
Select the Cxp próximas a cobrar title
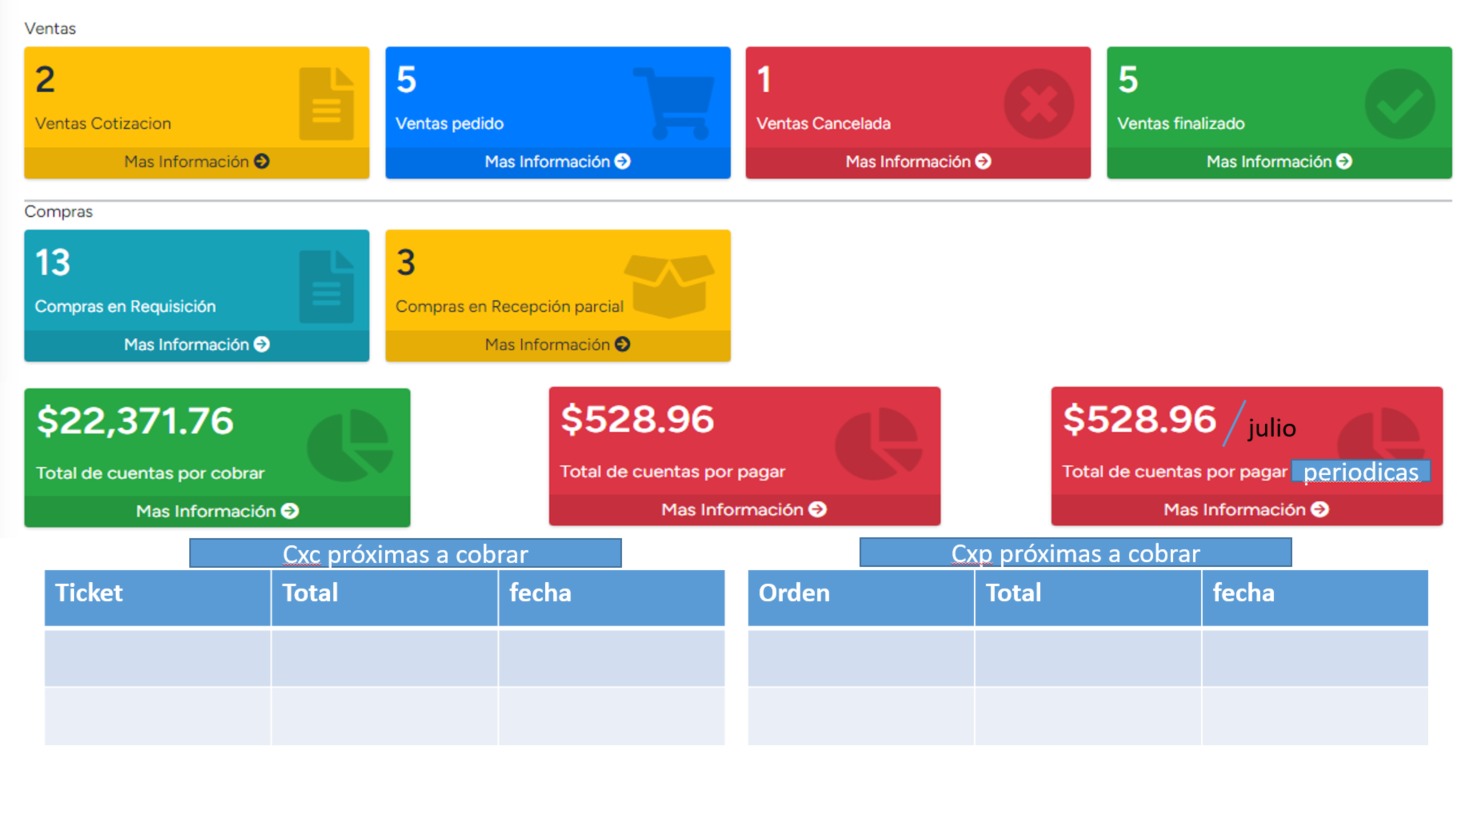pos(1075,553)
